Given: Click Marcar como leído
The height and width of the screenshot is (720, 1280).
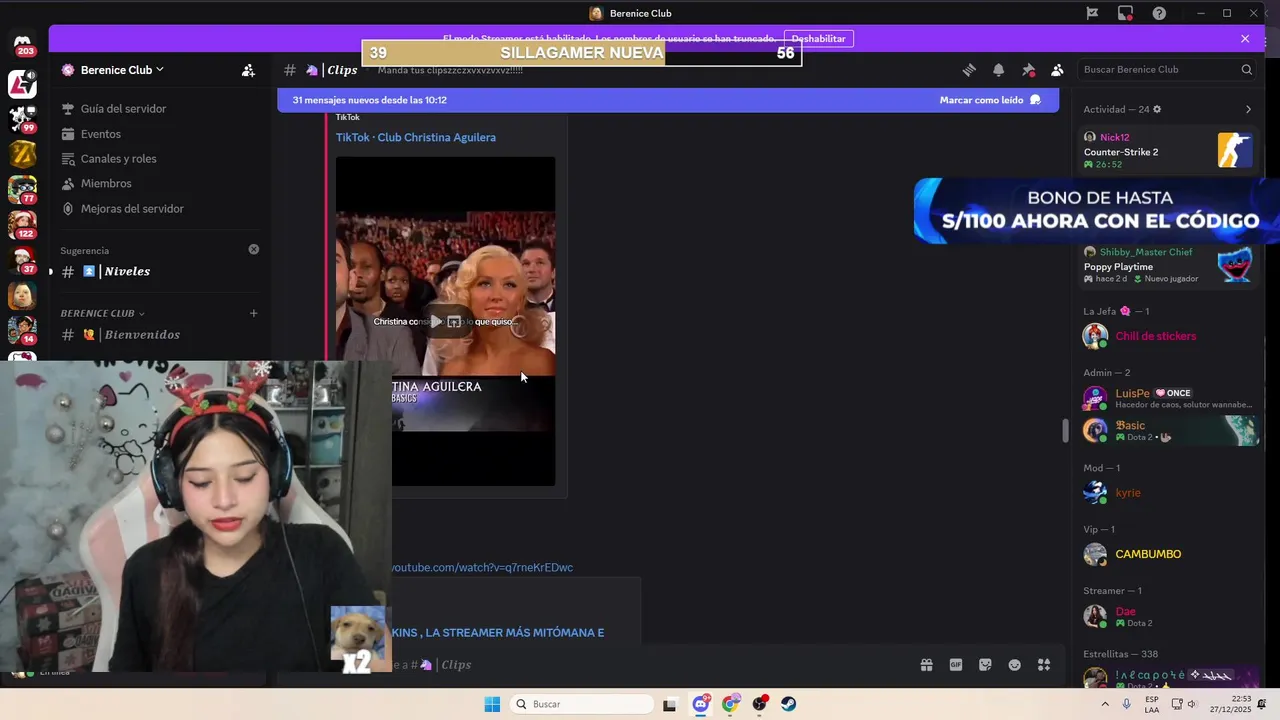Looking at the screenshot, I should coord(990,100).
